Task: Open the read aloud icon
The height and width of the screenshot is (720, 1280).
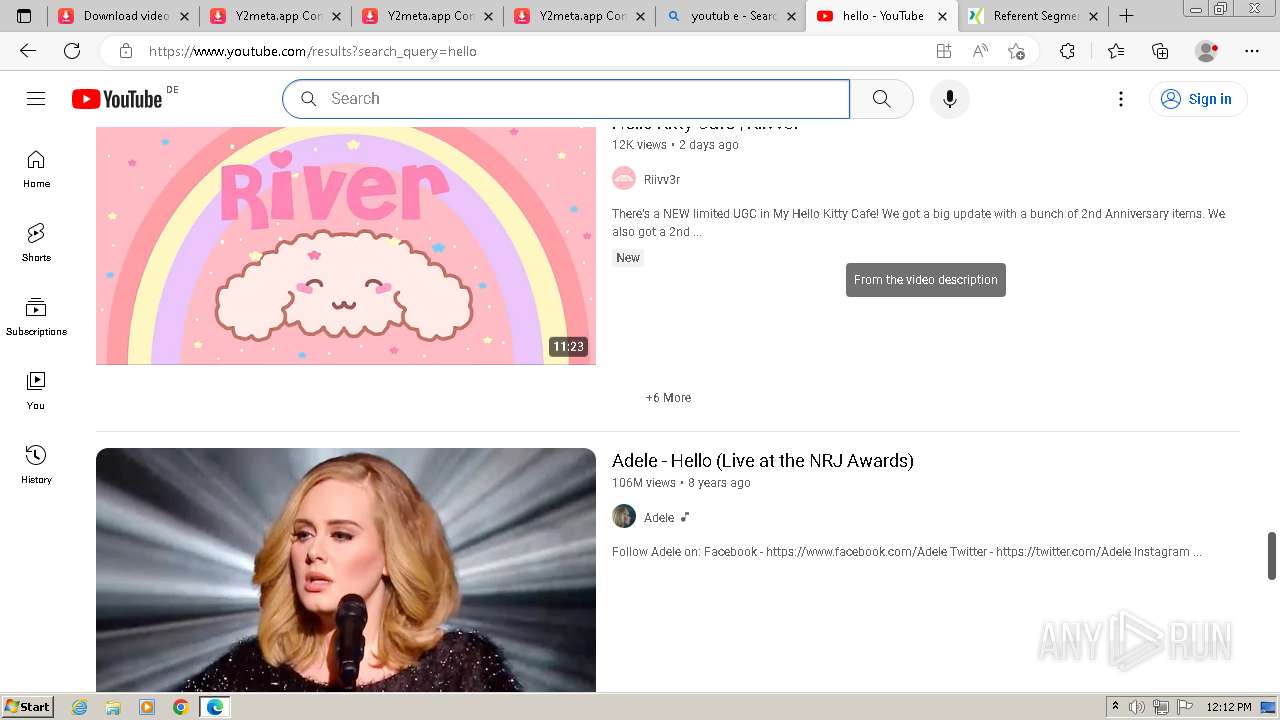Action: click(x=980, y=51)
